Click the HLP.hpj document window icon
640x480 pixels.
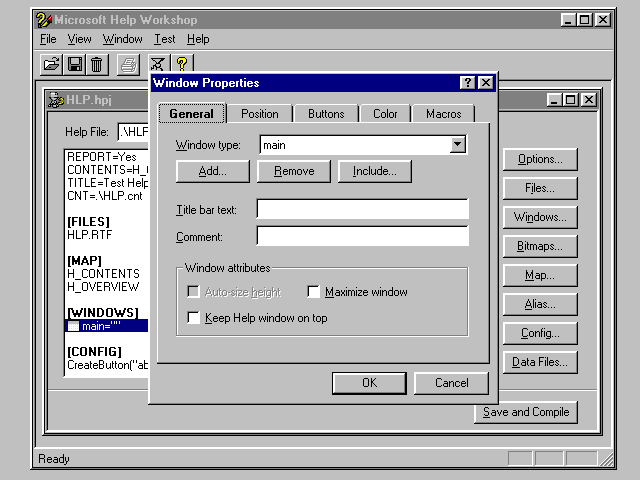tap(56, 100)
